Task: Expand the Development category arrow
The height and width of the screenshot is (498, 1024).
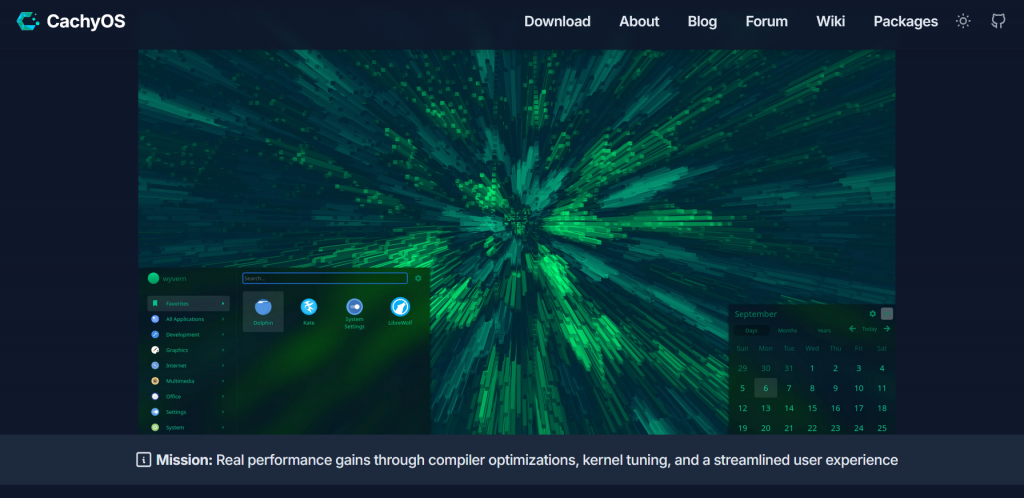Action: tap(222, 334)
